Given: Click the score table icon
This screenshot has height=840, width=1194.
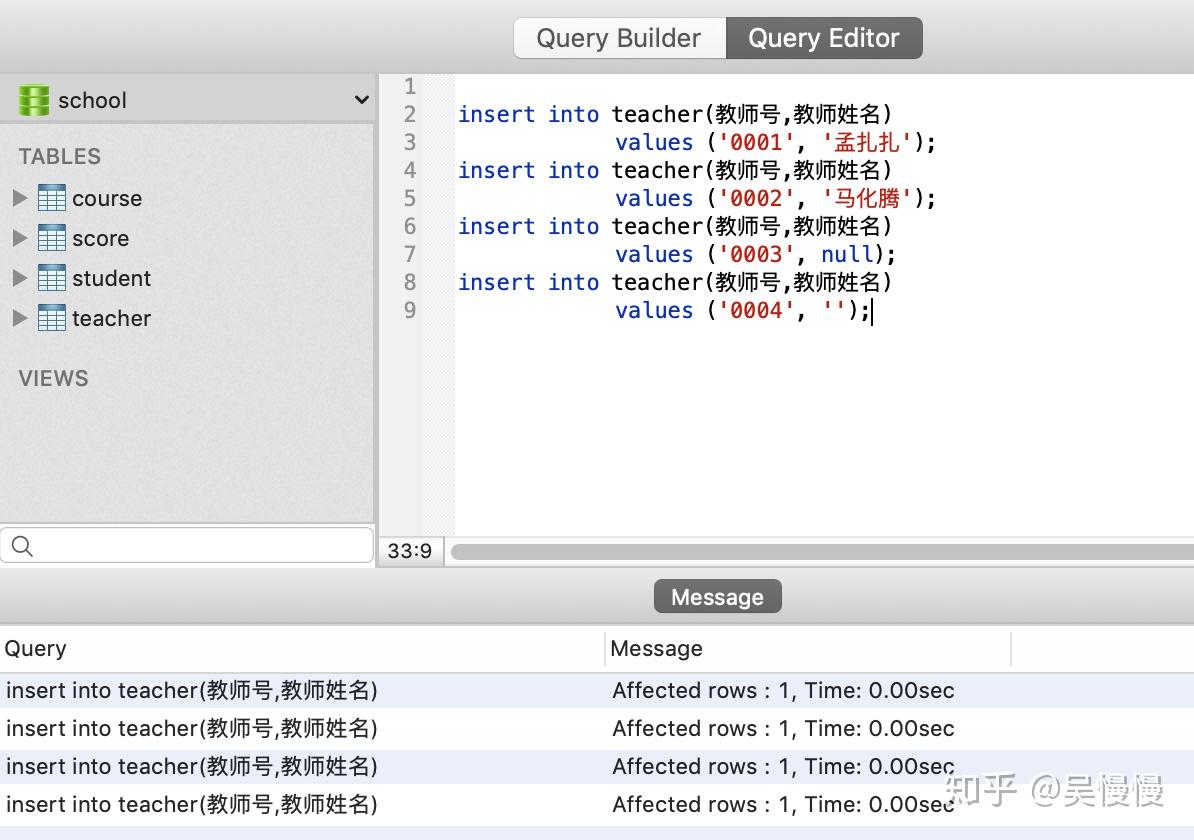Looking at the screenshot, I should [52, 238].
